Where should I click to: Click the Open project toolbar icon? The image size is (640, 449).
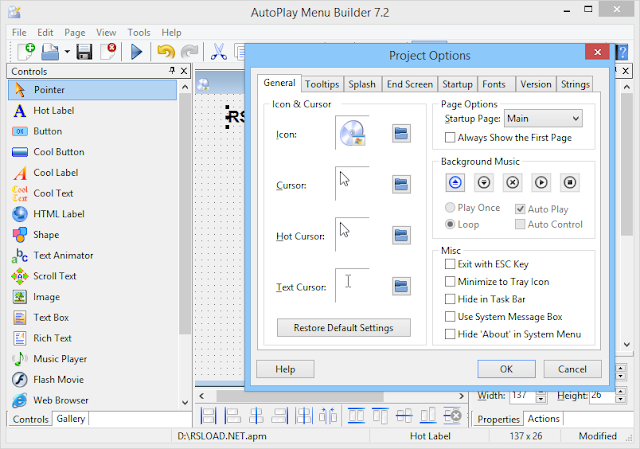50,52
